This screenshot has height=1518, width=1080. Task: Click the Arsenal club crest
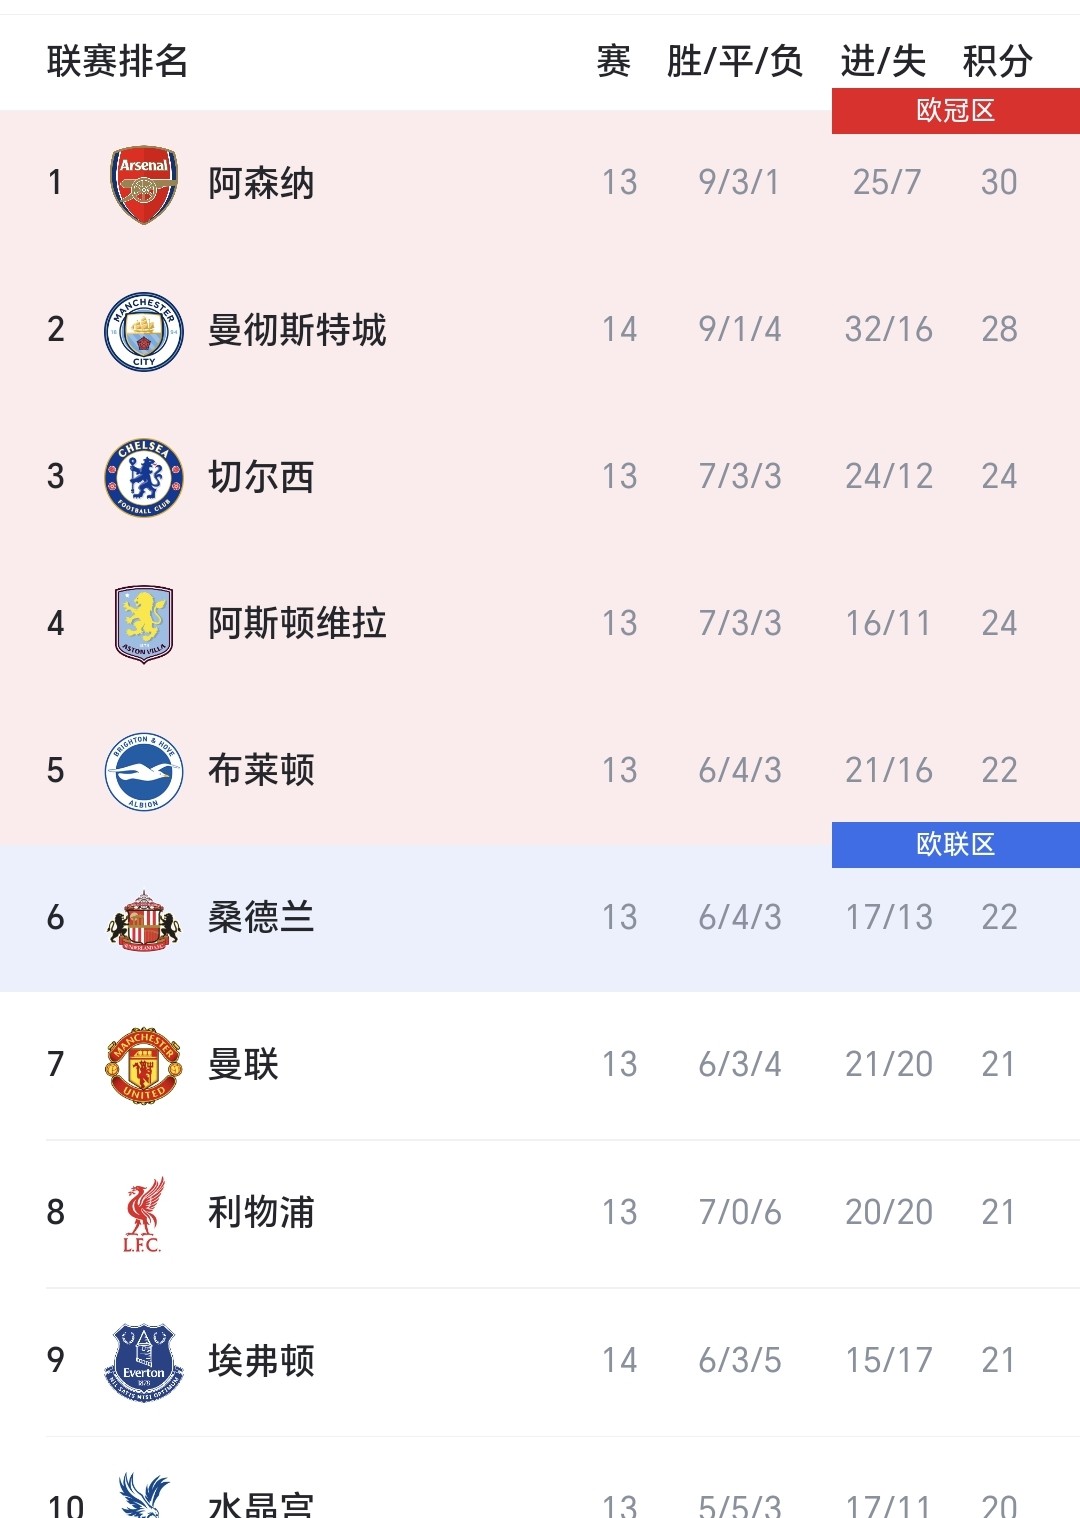pyautogui.click(x=144, y=184)
